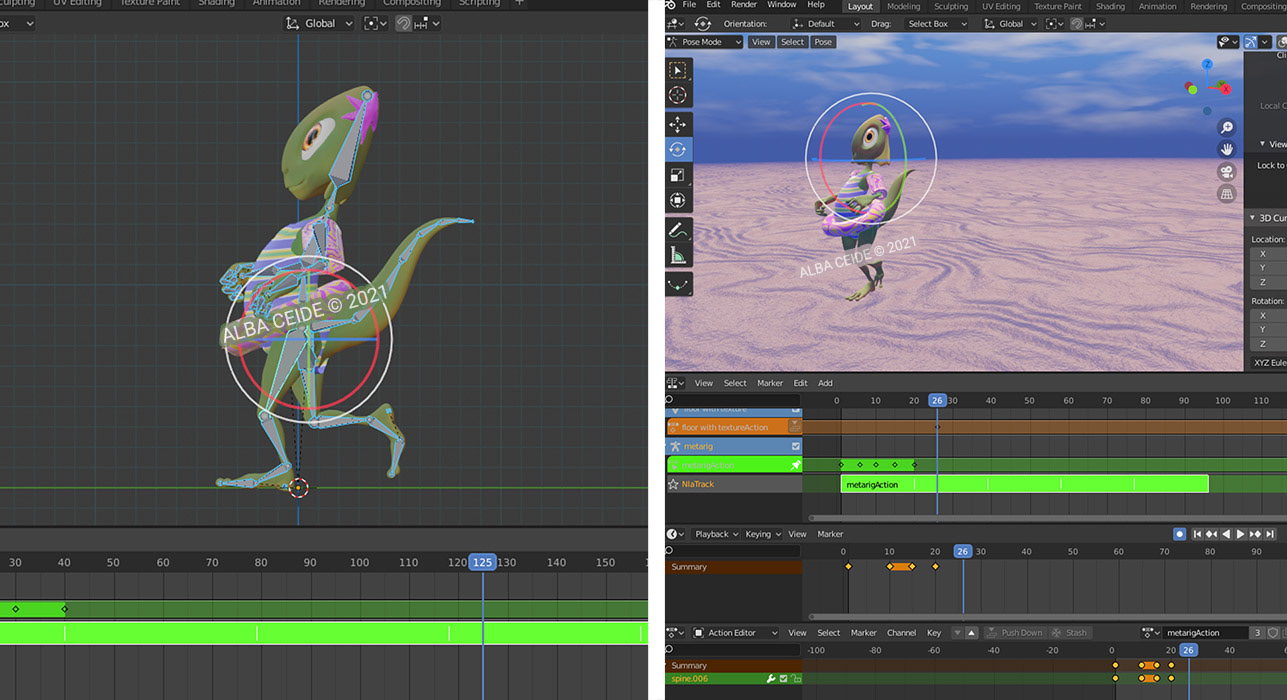
Task: Activate the Move tool
Action: pos(678,125)
